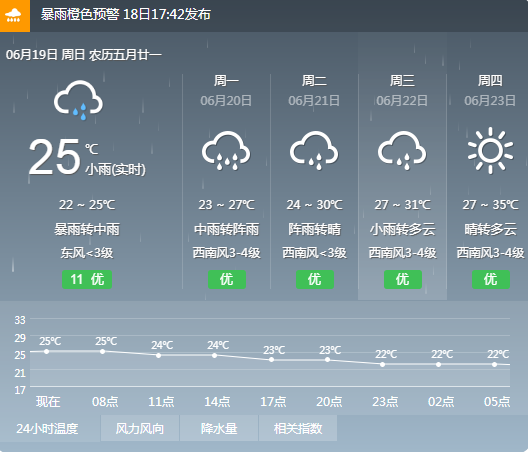
Task: Switch to the 24小时温度 tab
Action: click(x=47, y=428)
